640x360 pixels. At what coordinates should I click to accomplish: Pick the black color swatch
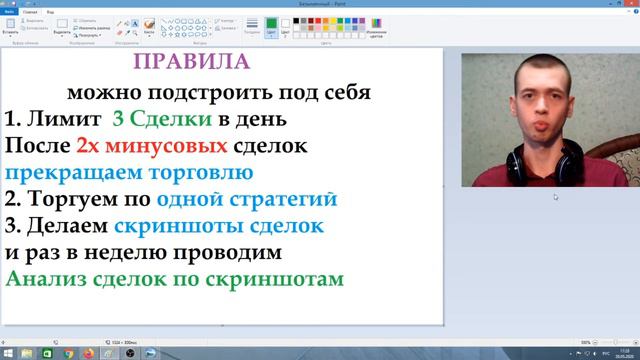[x=296, y=21]
